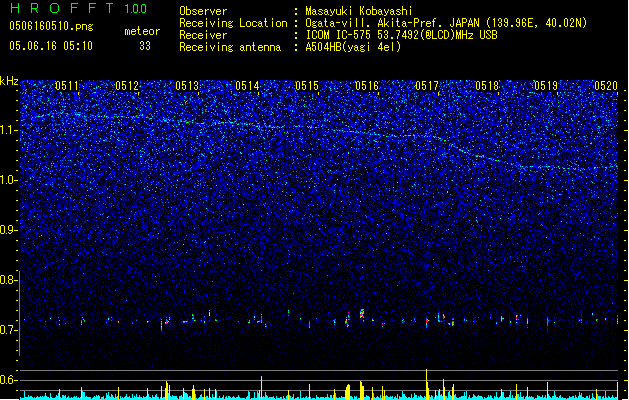Click the 1.0 frequency axis label
Image resolution: width=629 pixels, height=400 pixels.
8,180
